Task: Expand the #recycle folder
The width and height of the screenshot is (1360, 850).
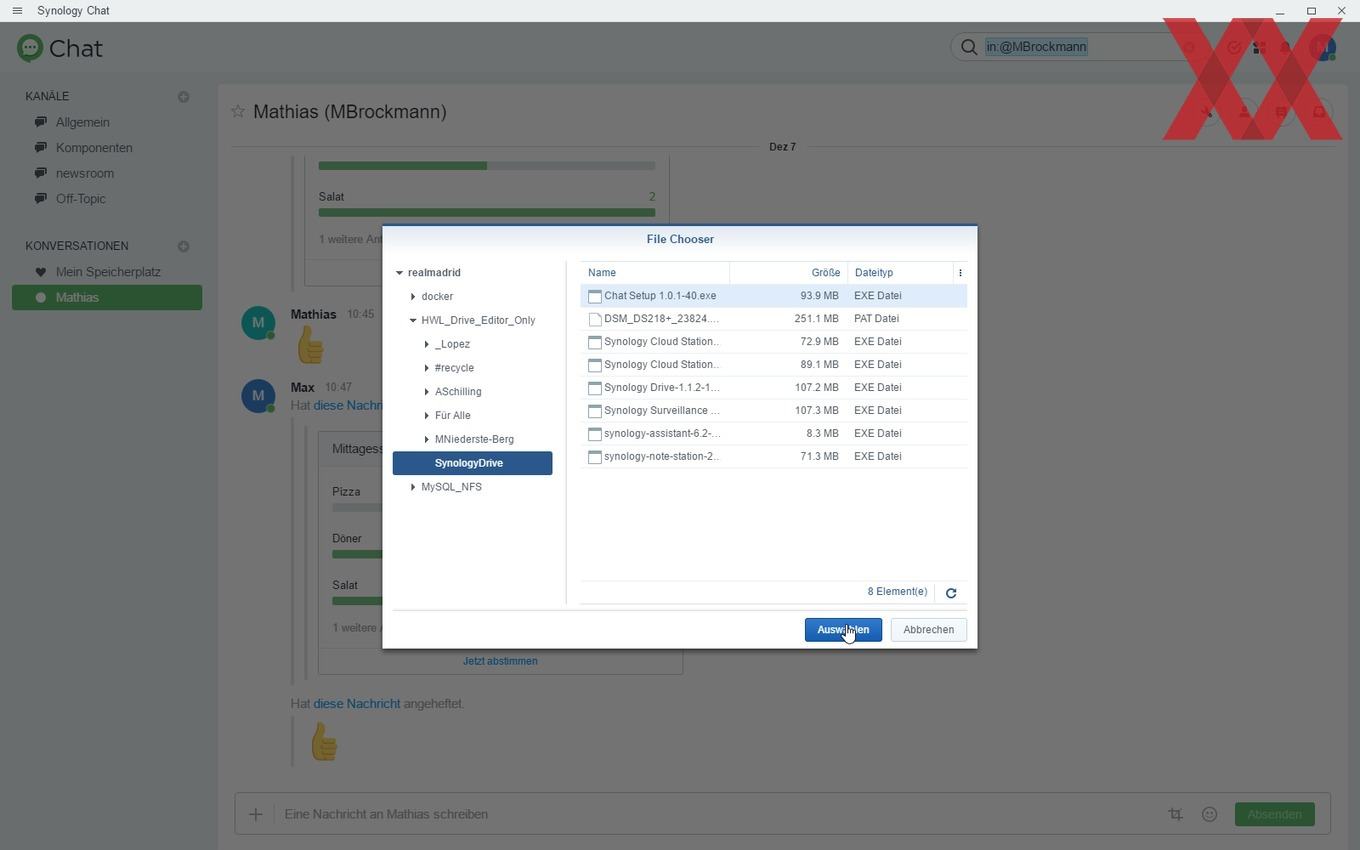Action: click(427, 368)
